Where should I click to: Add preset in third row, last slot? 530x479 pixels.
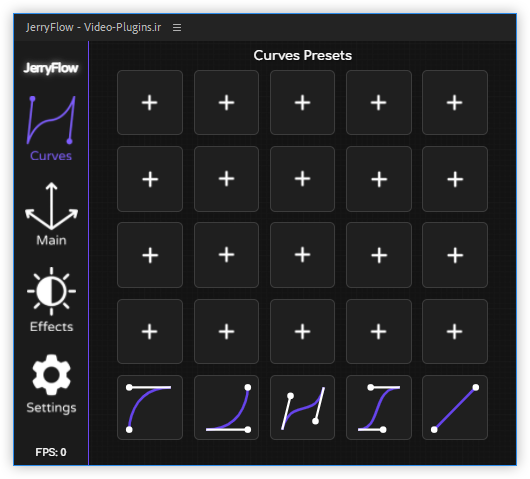[x=455, y=255]
